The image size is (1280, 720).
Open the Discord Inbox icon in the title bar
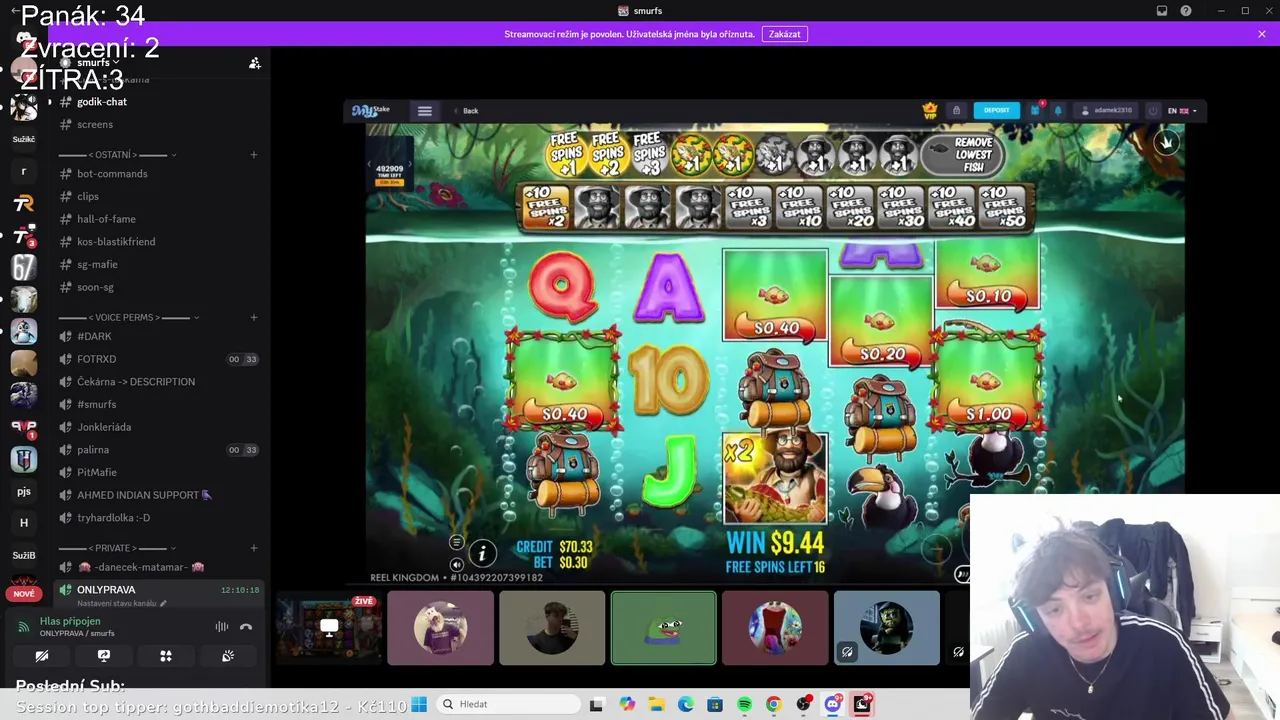(1162, 11)
